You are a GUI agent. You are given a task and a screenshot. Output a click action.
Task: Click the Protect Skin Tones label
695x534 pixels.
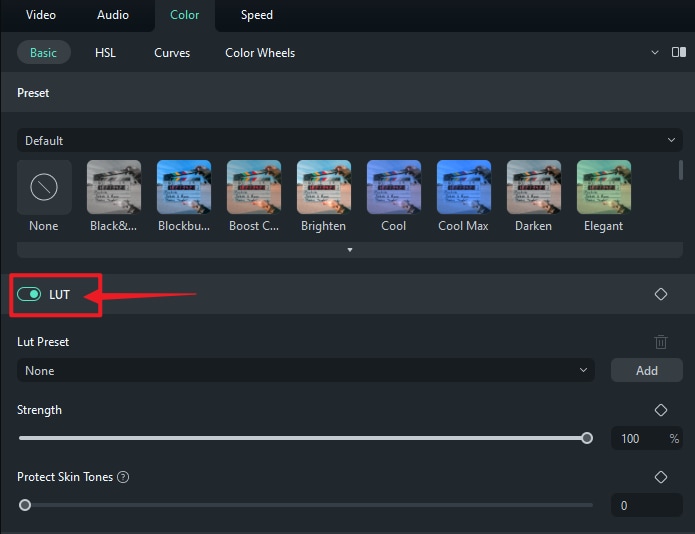point(65,477)
